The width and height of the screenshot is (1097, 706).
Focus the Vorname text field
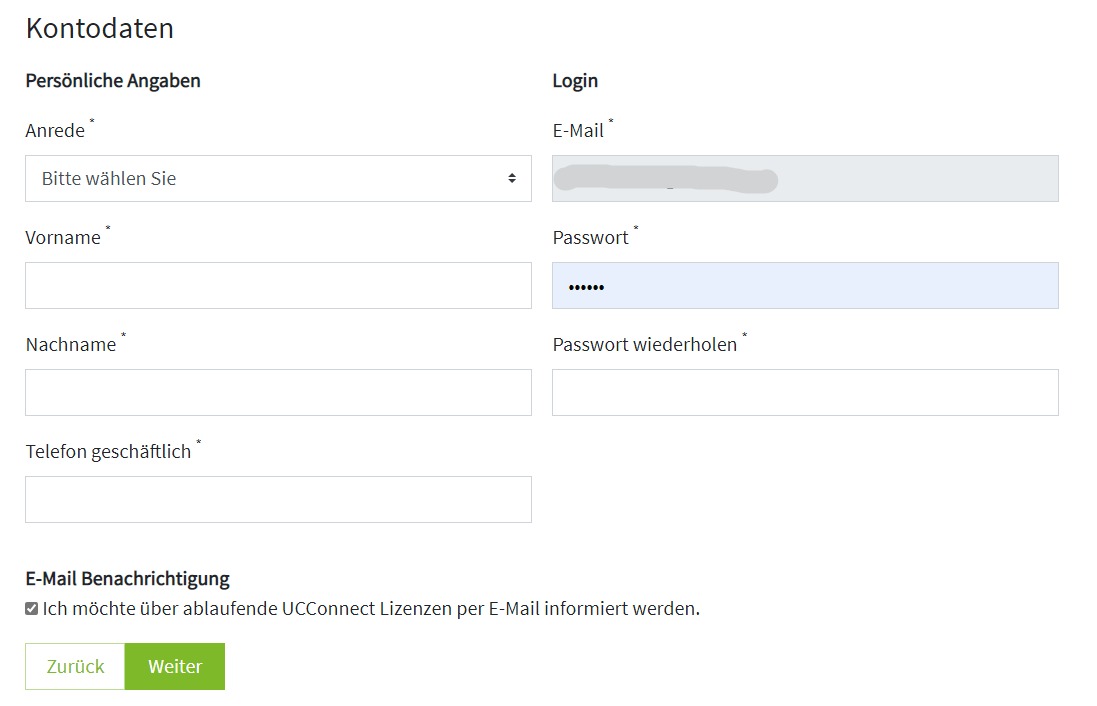[x=277, y=286]
